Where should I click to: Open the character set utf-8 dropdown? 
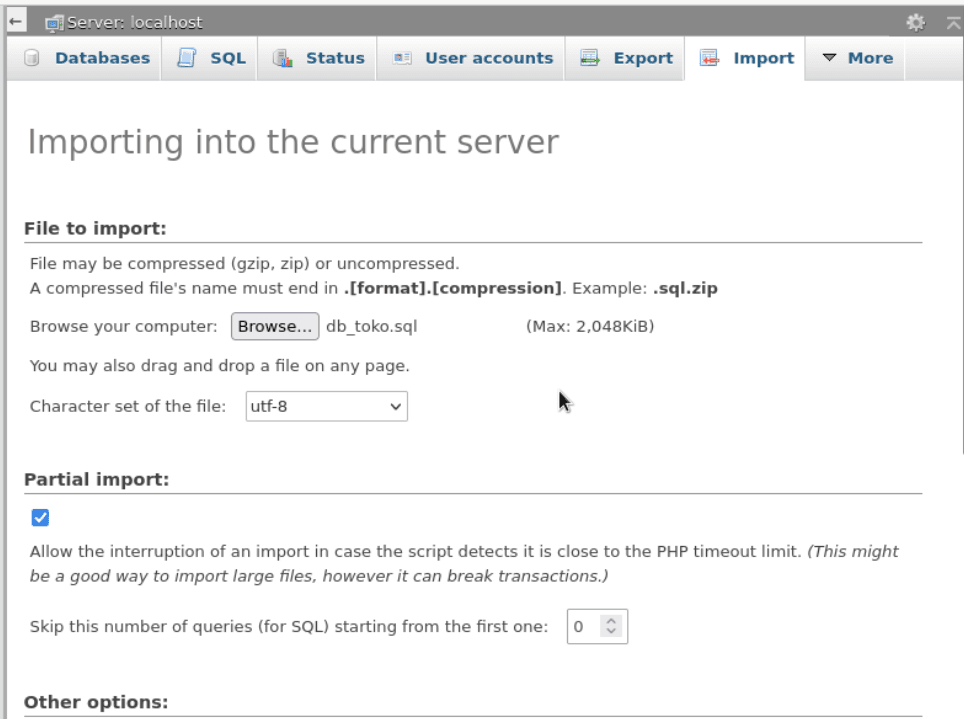tap(326, 406)
